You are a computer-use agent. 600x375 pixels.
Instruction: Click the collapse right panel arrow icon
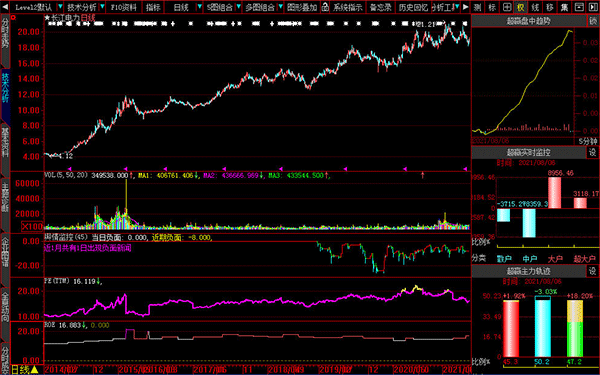point(593,7)
